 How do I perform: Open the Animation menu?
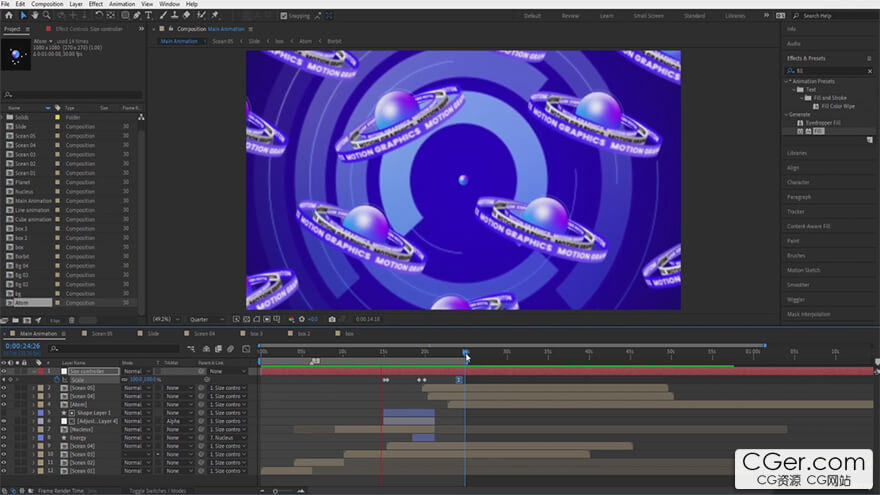122,4
